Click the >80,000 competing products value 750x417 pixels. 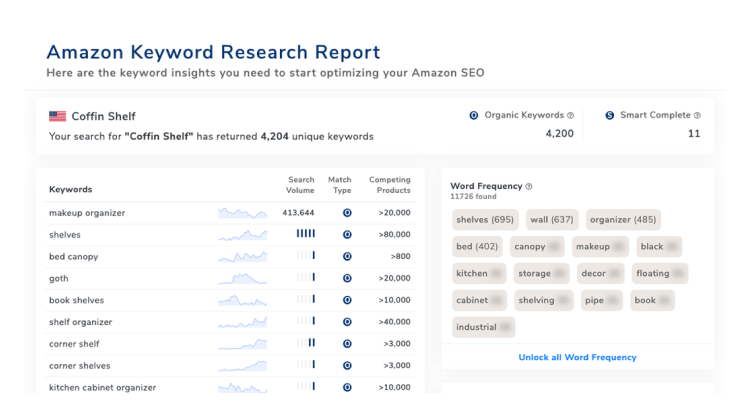pyautogui.click(x=394, y=234)
